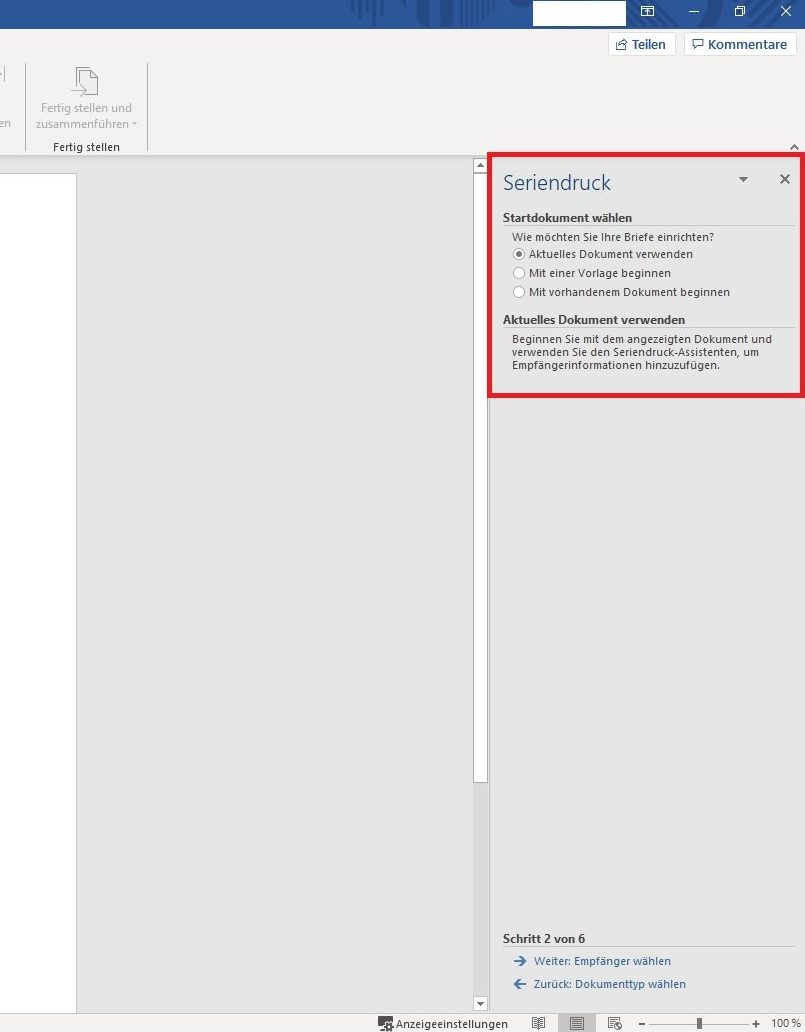Screen dimensions: 805x1032
Task: Open the Kommentare button
Action: point(740,44)
